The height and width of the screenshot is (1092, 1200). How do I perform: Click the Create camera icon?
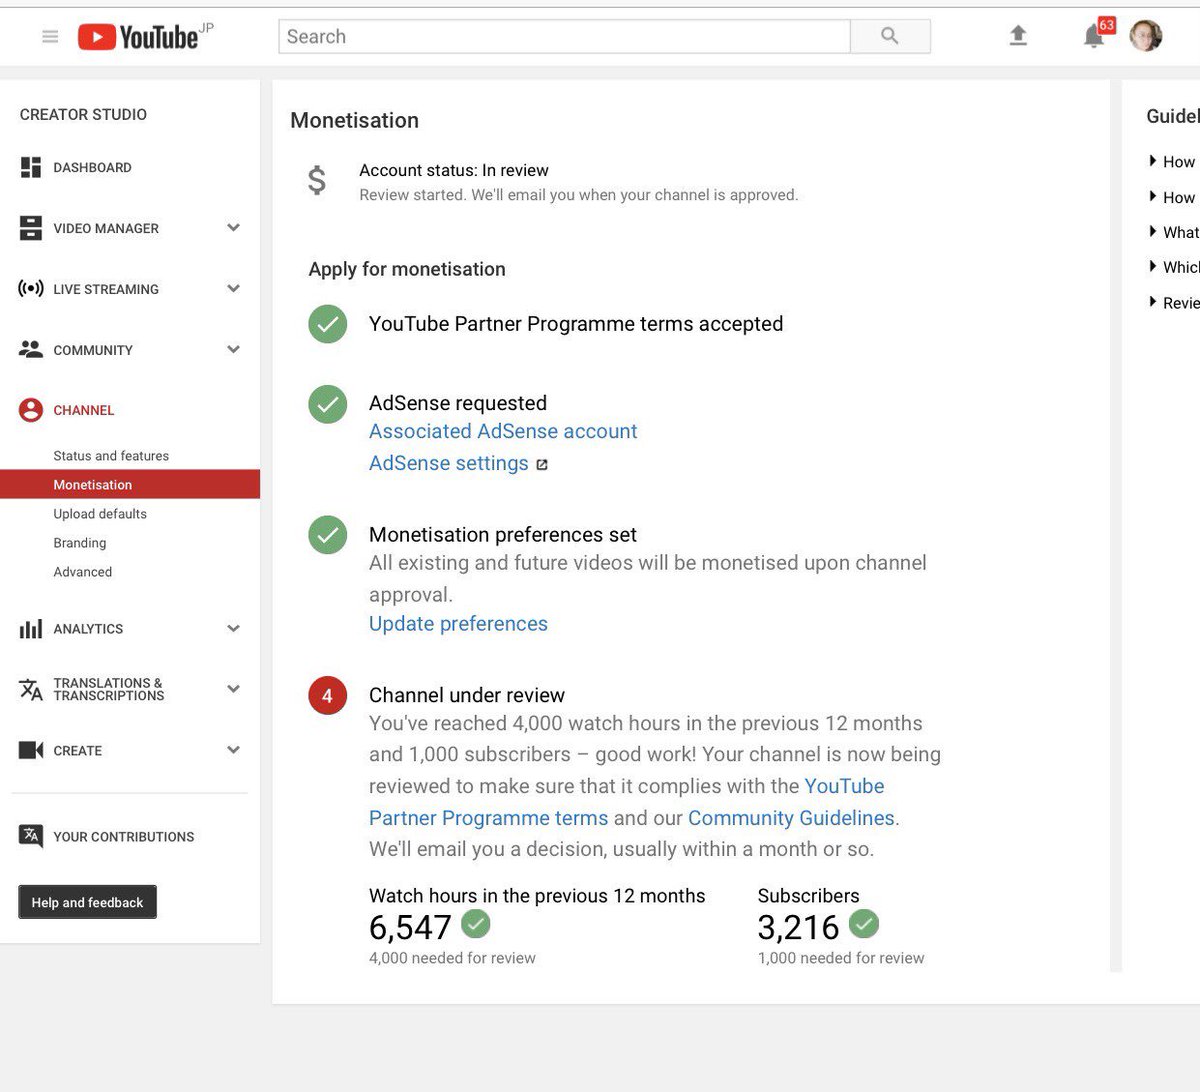[x=31, y=750]
